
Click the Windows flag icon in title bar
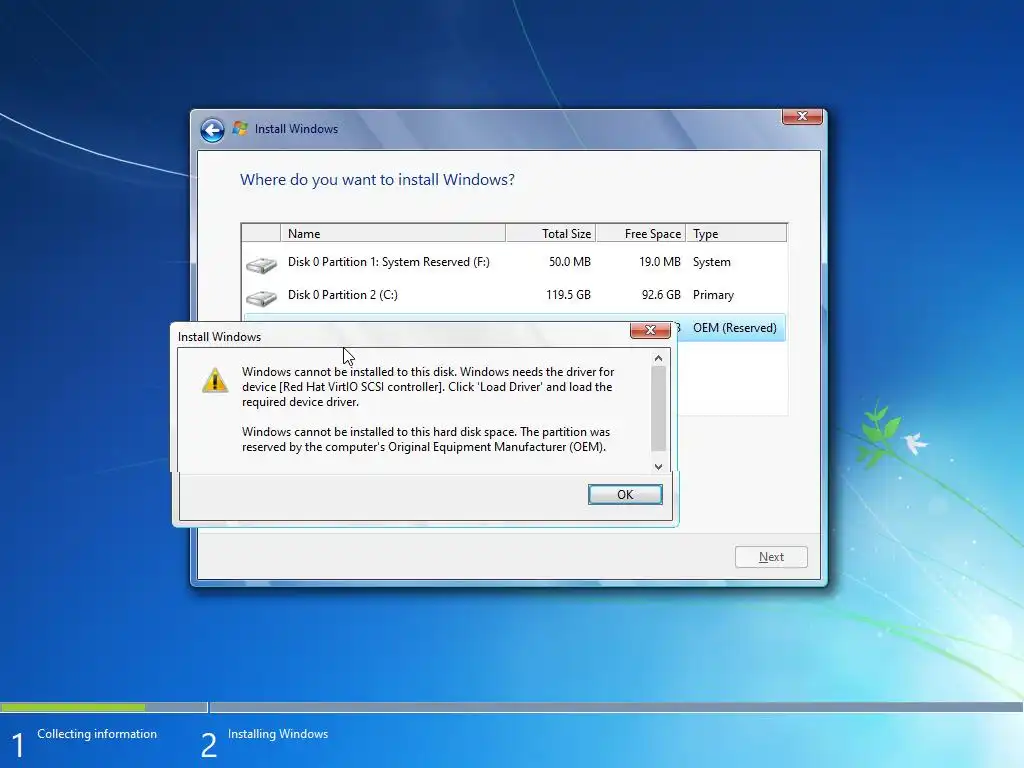point(240,128)
